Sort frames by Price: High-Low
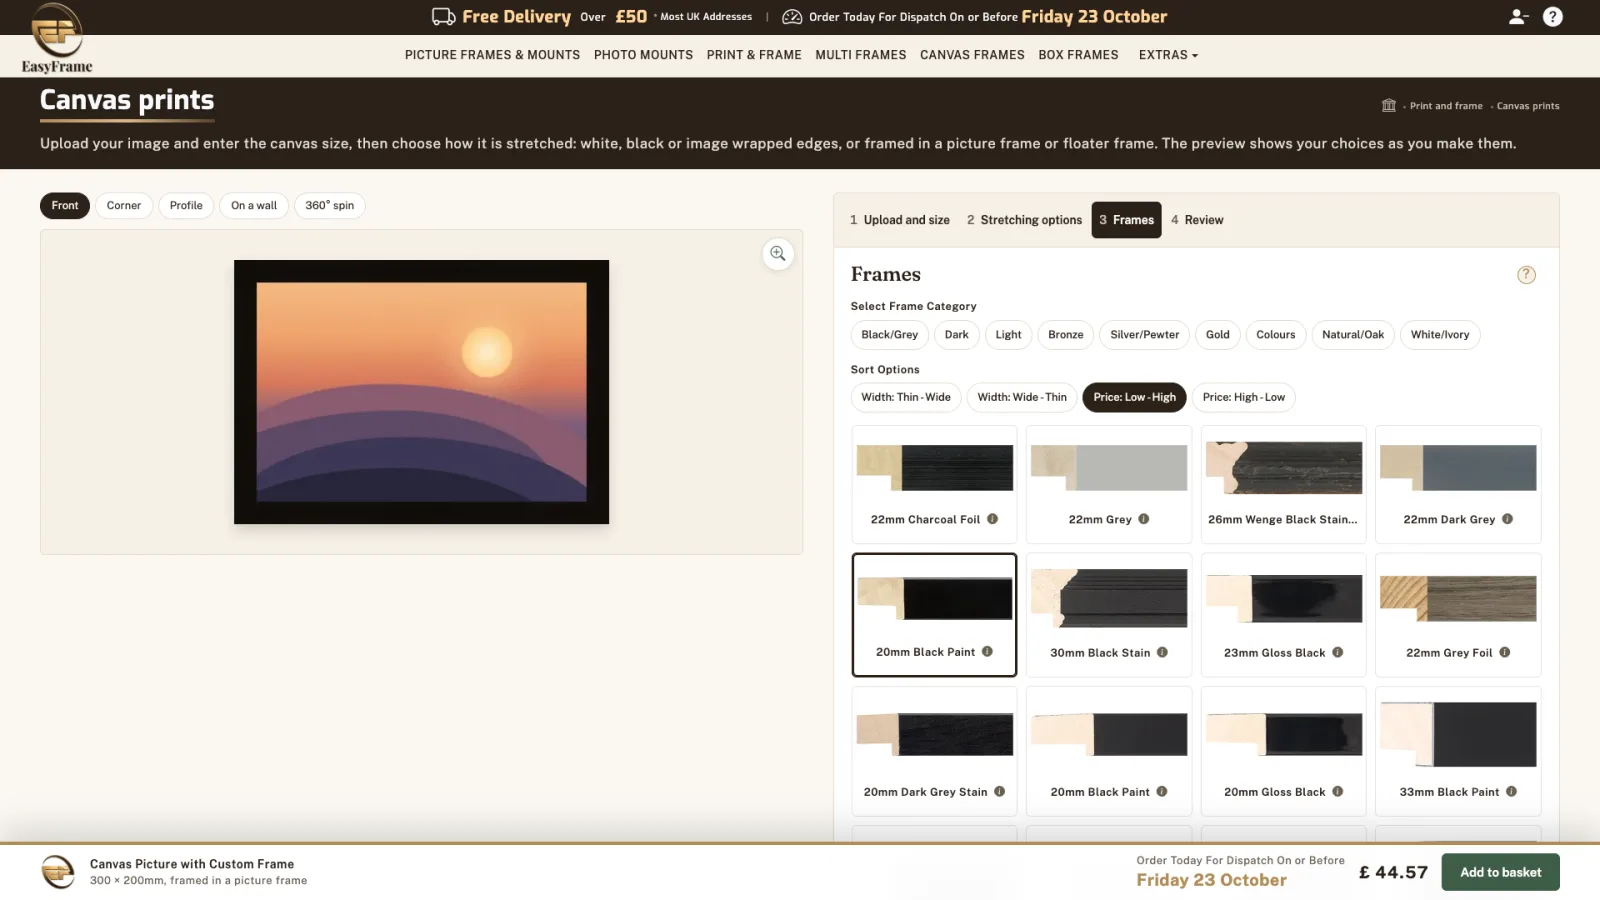 tap(1244, 397)
